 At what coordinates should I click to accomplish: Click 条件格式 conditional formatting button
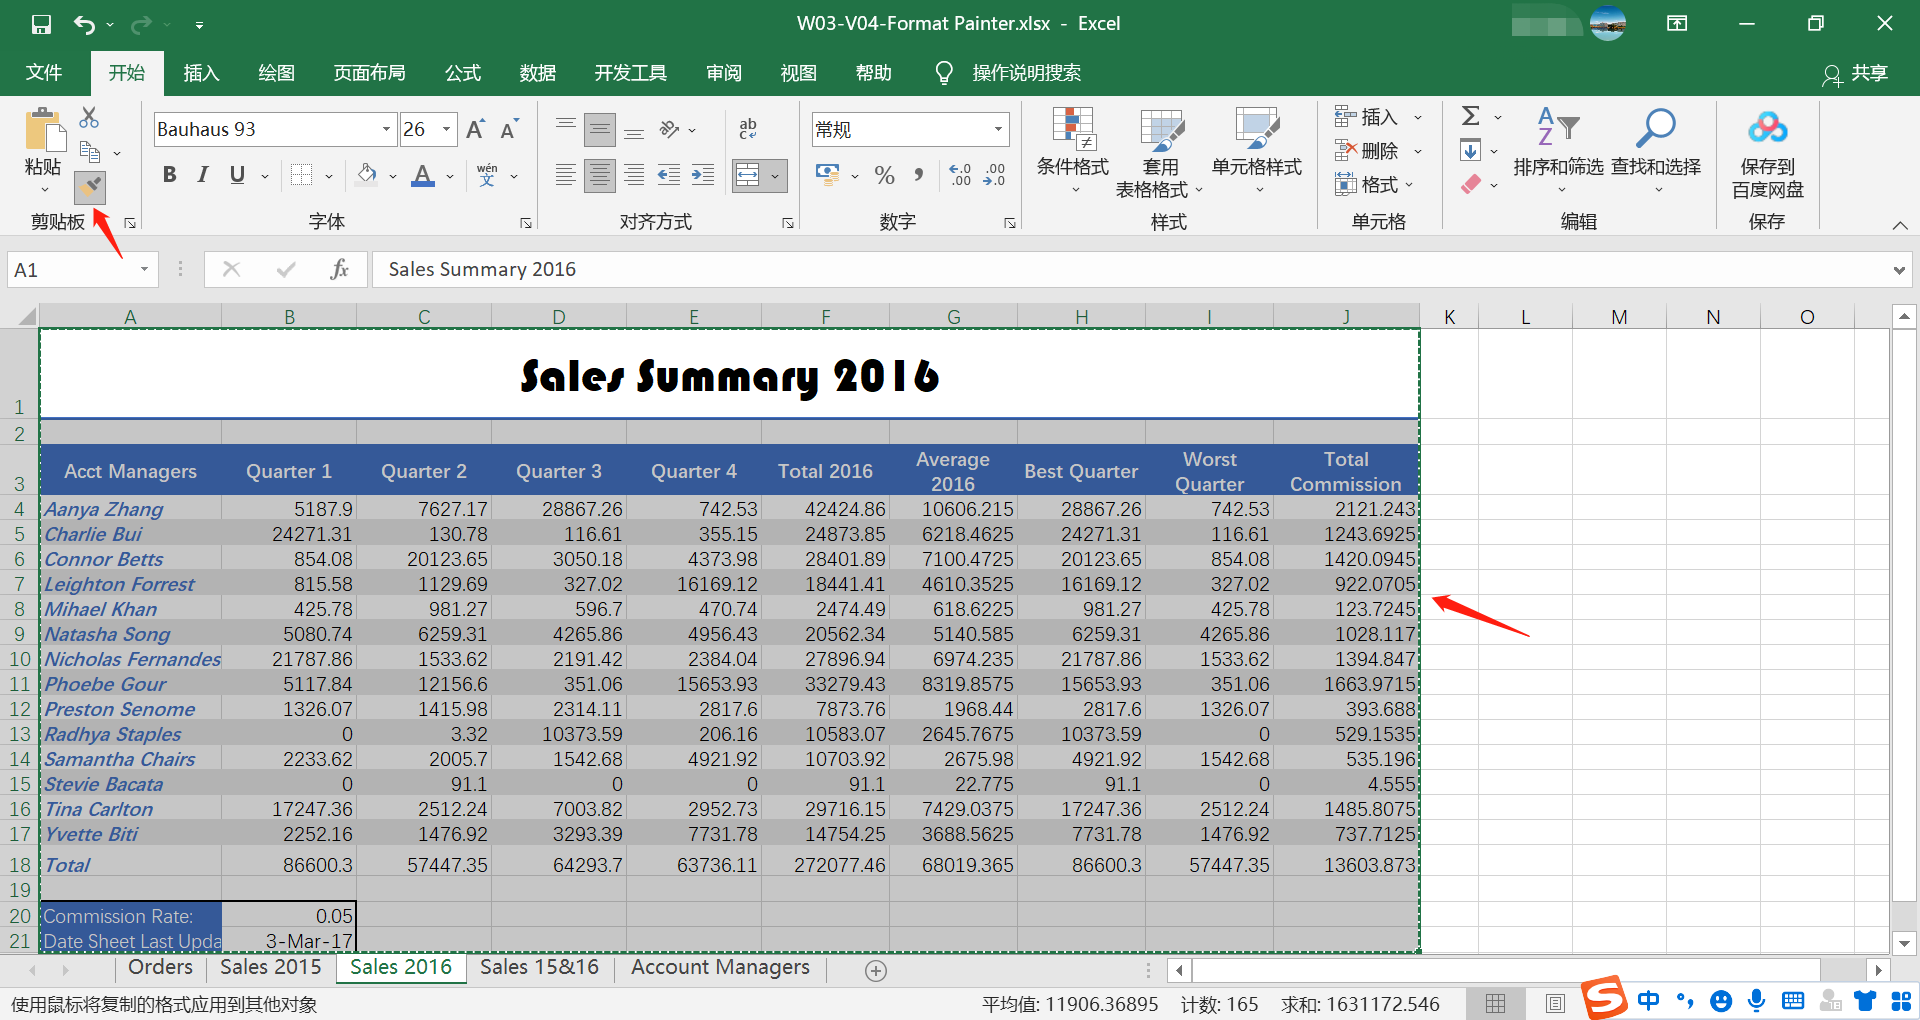tap(1072, 150)
